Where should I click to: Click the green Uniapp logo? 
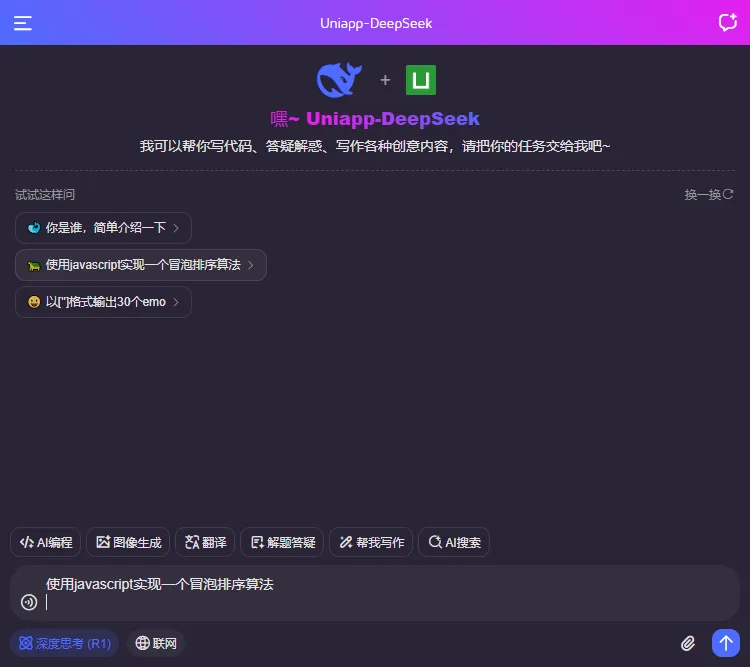pos(421,80)
